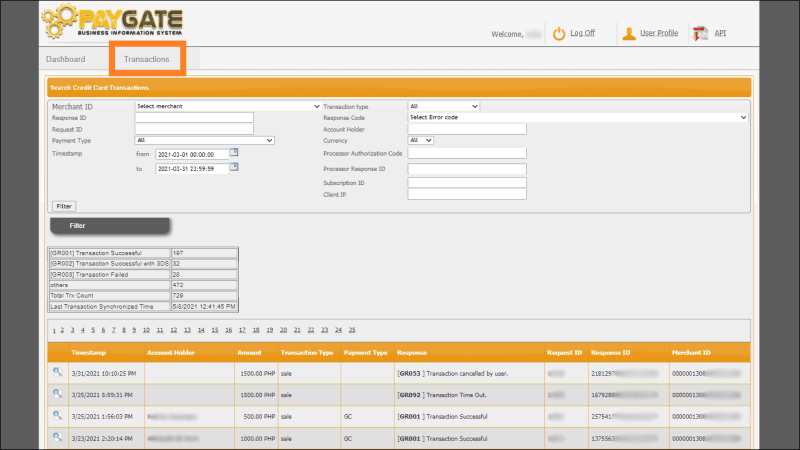Go to results page 10
This screenshot has width=800, height=450.
click(146, 330)
